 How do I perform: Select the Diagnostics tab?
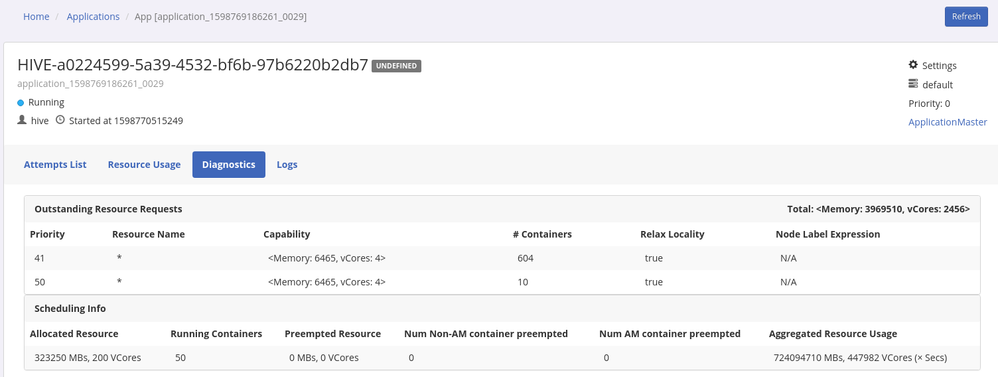[228, 164]
